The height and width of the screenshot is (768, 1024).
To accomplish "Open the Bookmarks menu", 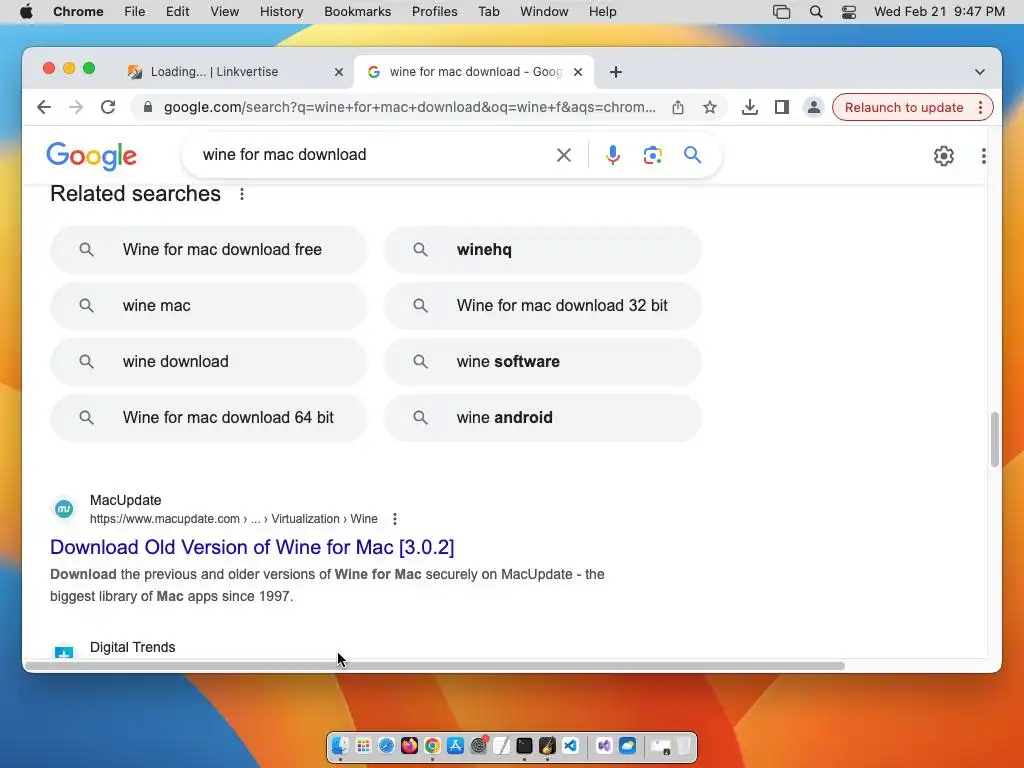I will click(x=357, y=12).
